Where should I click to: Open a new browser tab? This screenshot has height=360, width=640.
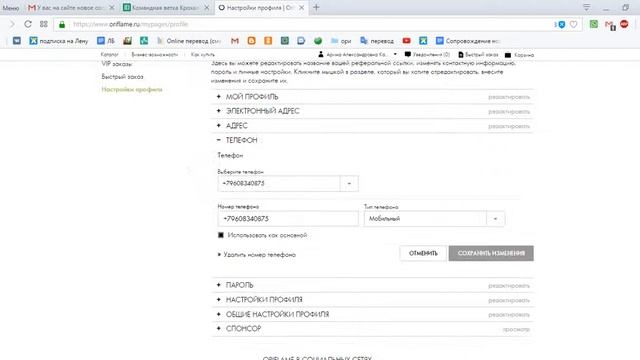316,7
